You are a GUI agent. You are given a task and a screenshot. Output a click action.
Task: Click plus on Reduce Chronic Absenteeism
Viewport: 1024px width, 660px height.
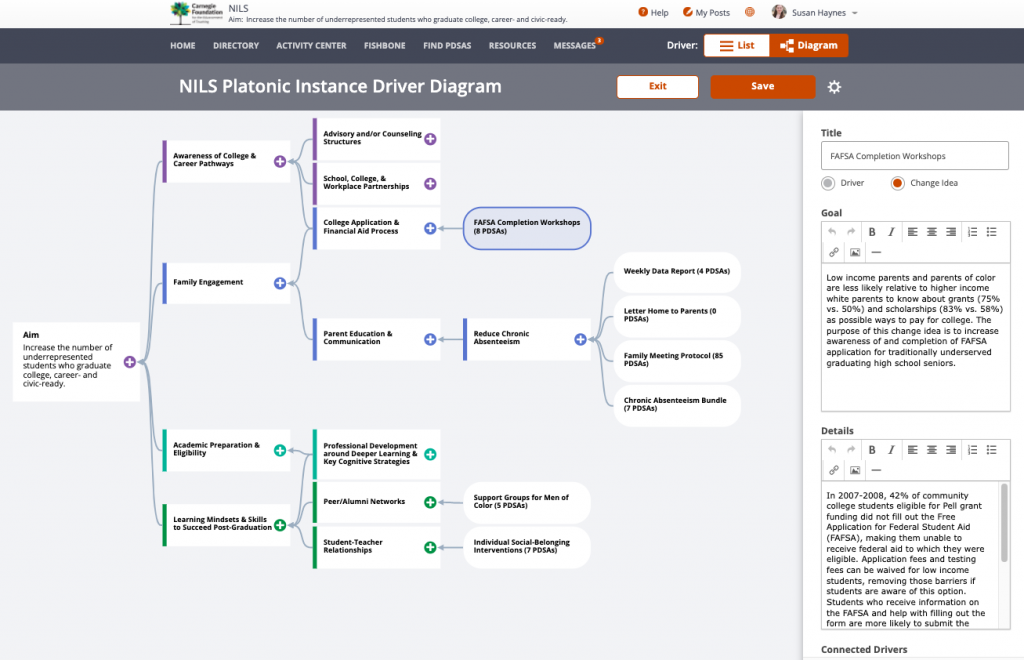(580, 339)
